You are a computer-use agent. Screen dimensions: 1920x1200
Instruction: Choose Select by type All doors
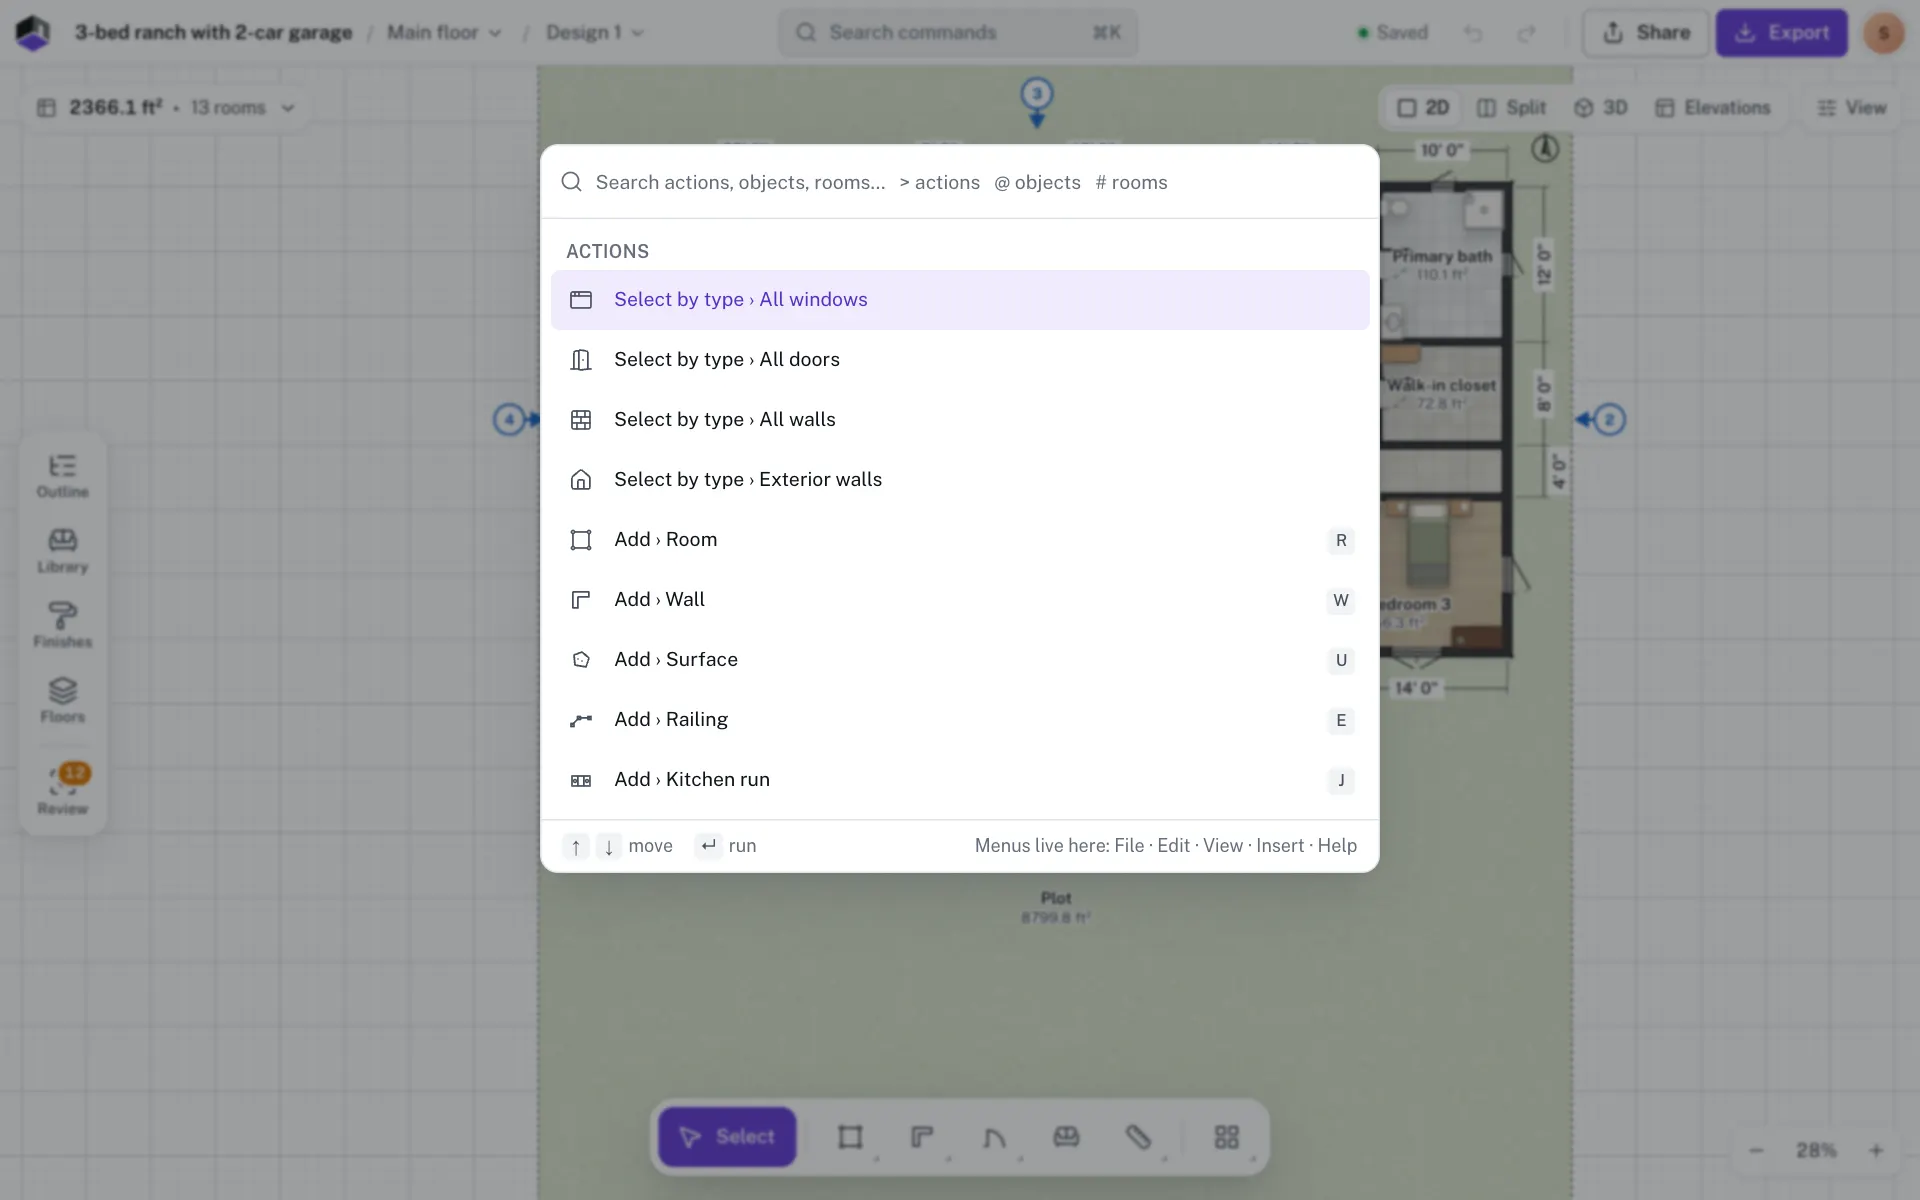click(x=960, y=360)
